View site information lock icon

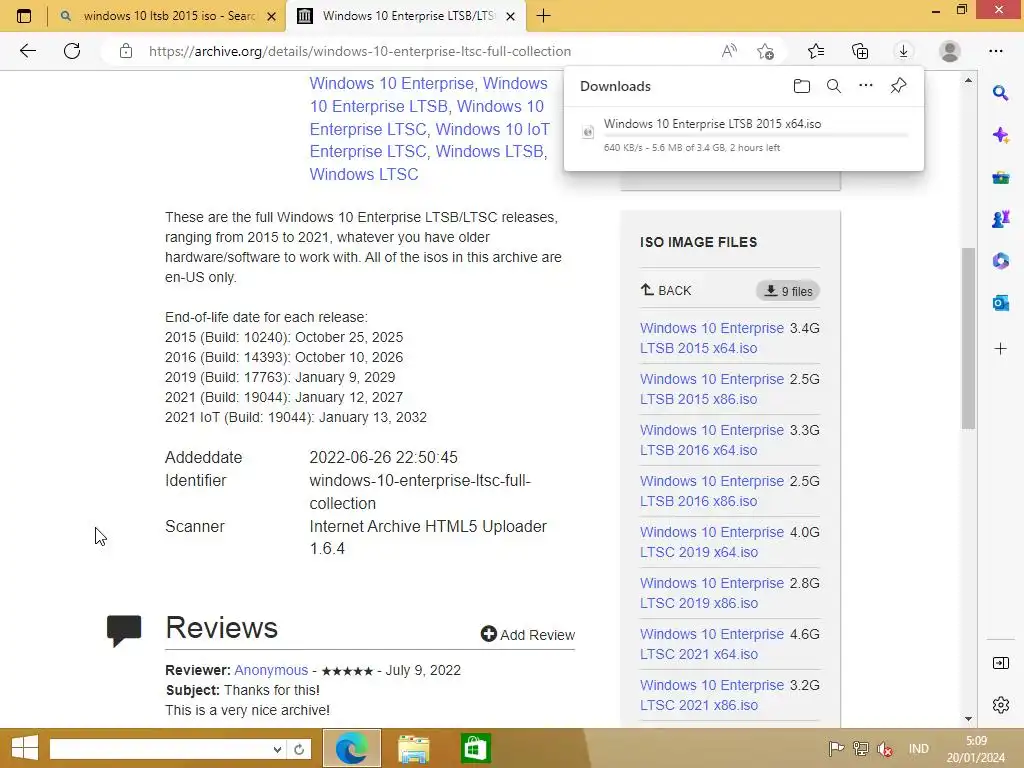click(126, 51)
